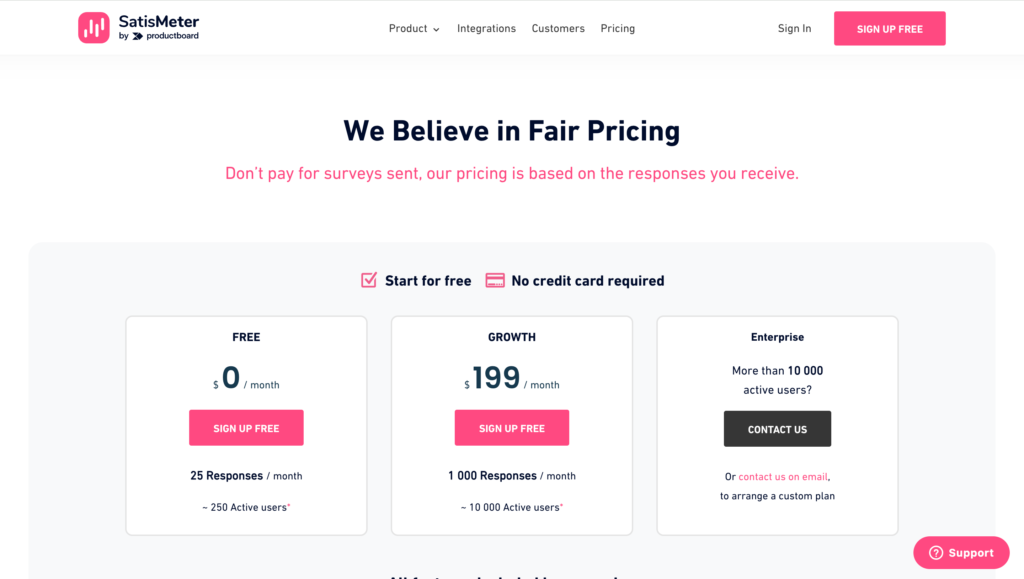Click Sign In
This screenshot has width=1024, height=579.
[794, 28]
